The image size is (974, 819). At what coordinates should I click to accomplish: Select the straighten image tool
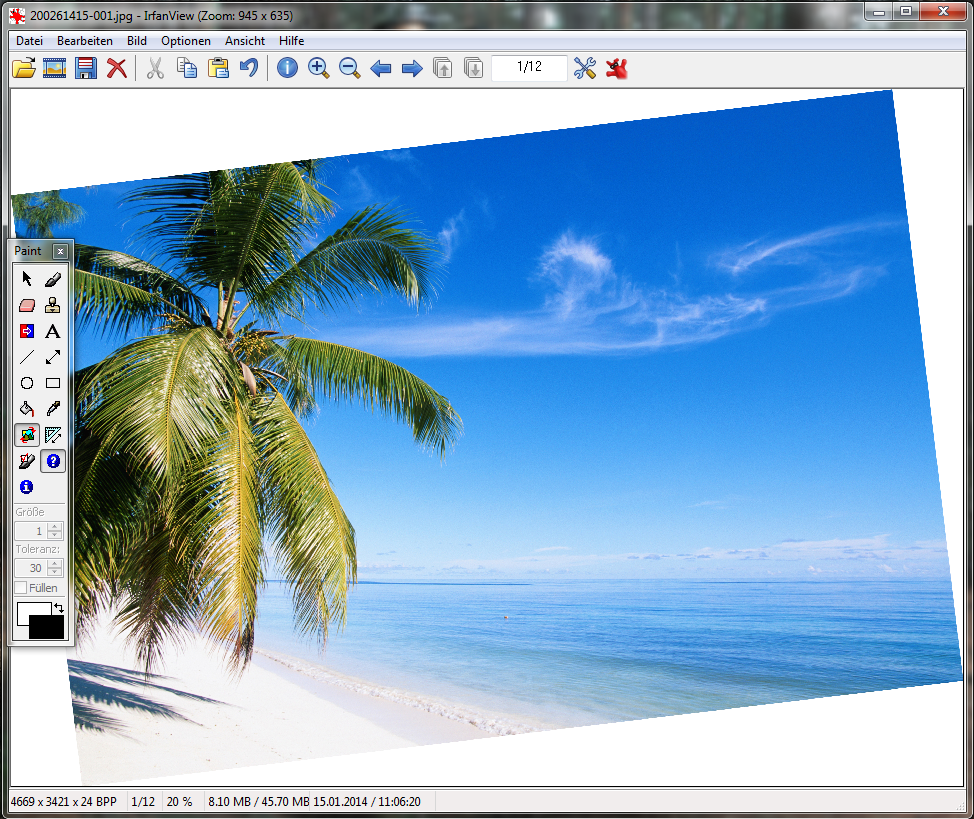[x=27, y=461]
